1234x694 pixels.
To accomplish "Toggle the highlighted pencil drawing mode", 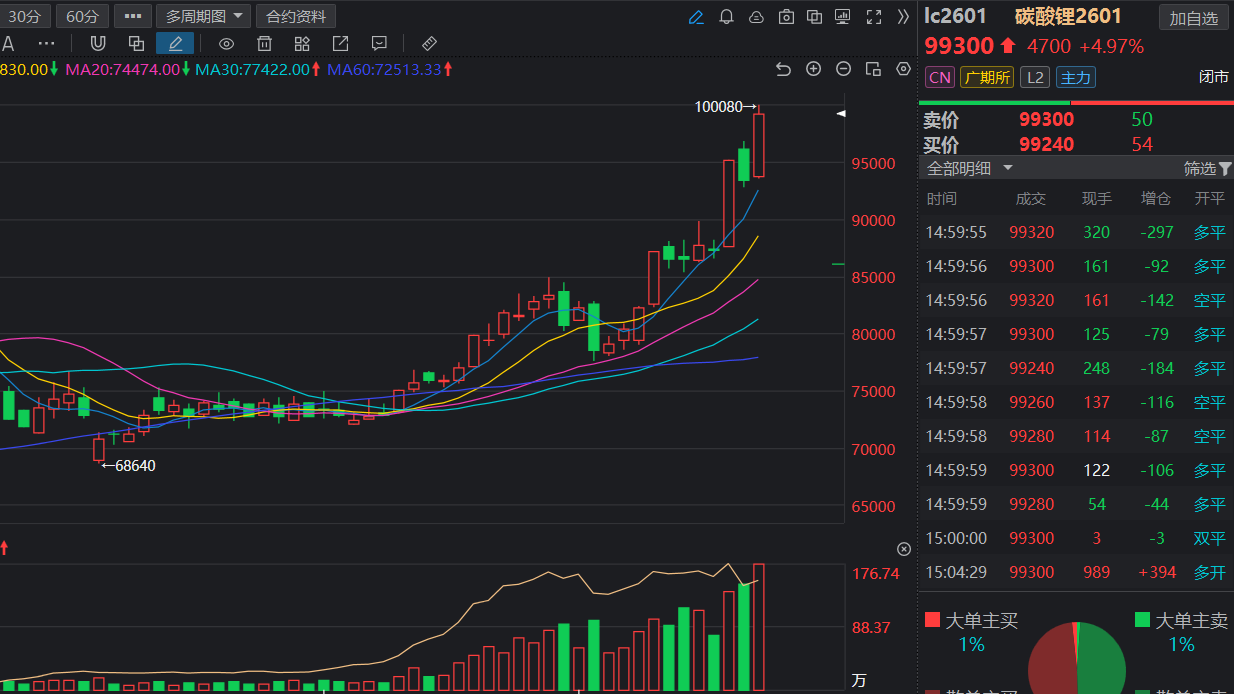I will [x=175, y=43].
